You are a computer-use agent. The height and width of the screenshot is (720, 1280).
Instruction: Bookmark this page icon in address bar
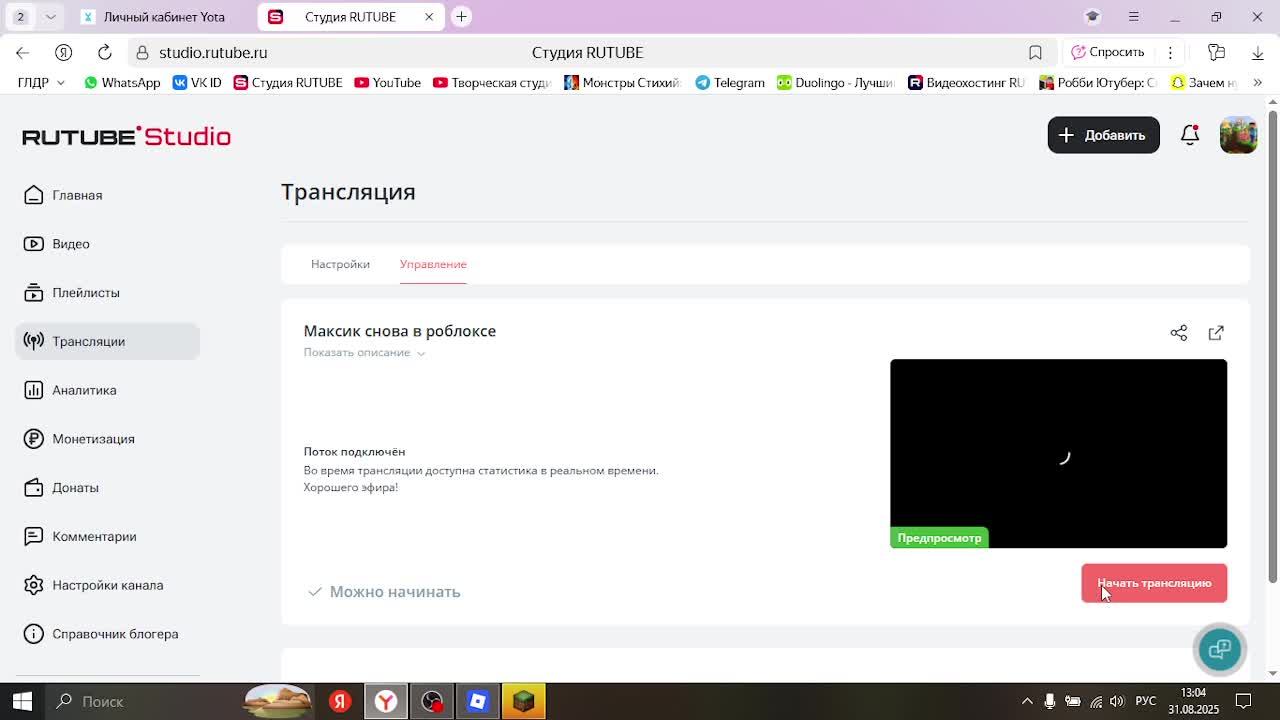point(1035,52)
